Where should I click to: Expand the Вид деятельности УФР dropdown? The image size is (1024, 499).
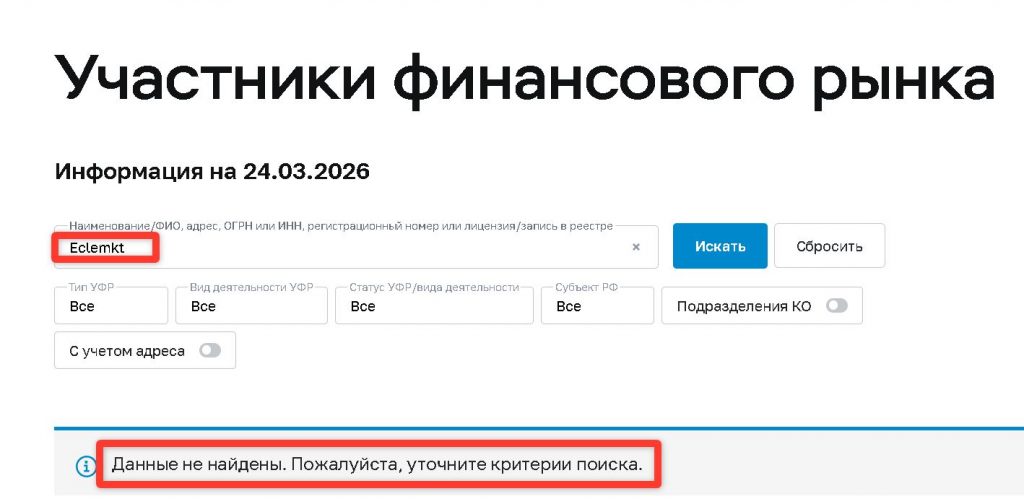[x=251, y=306]
